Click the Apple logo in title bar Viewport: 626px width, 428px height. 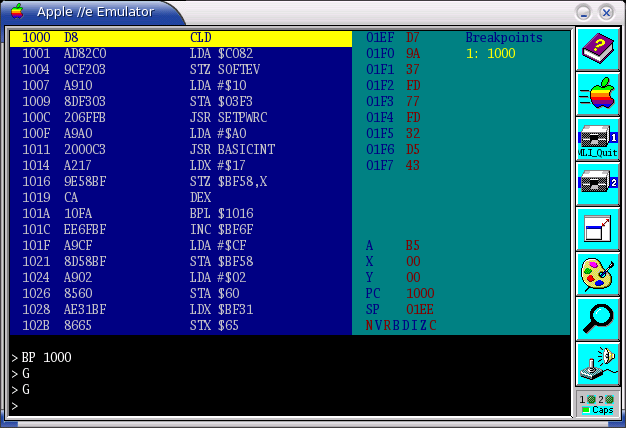(17, 11)
